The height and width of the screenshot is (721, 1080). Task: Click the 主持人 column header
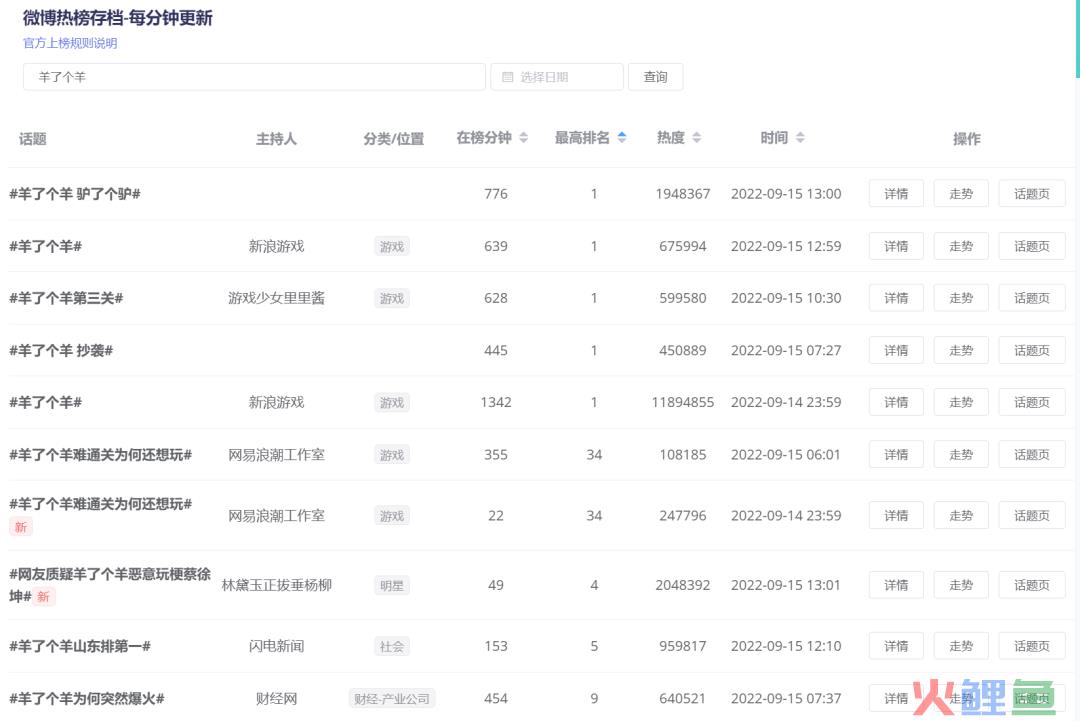click(276, 139)
